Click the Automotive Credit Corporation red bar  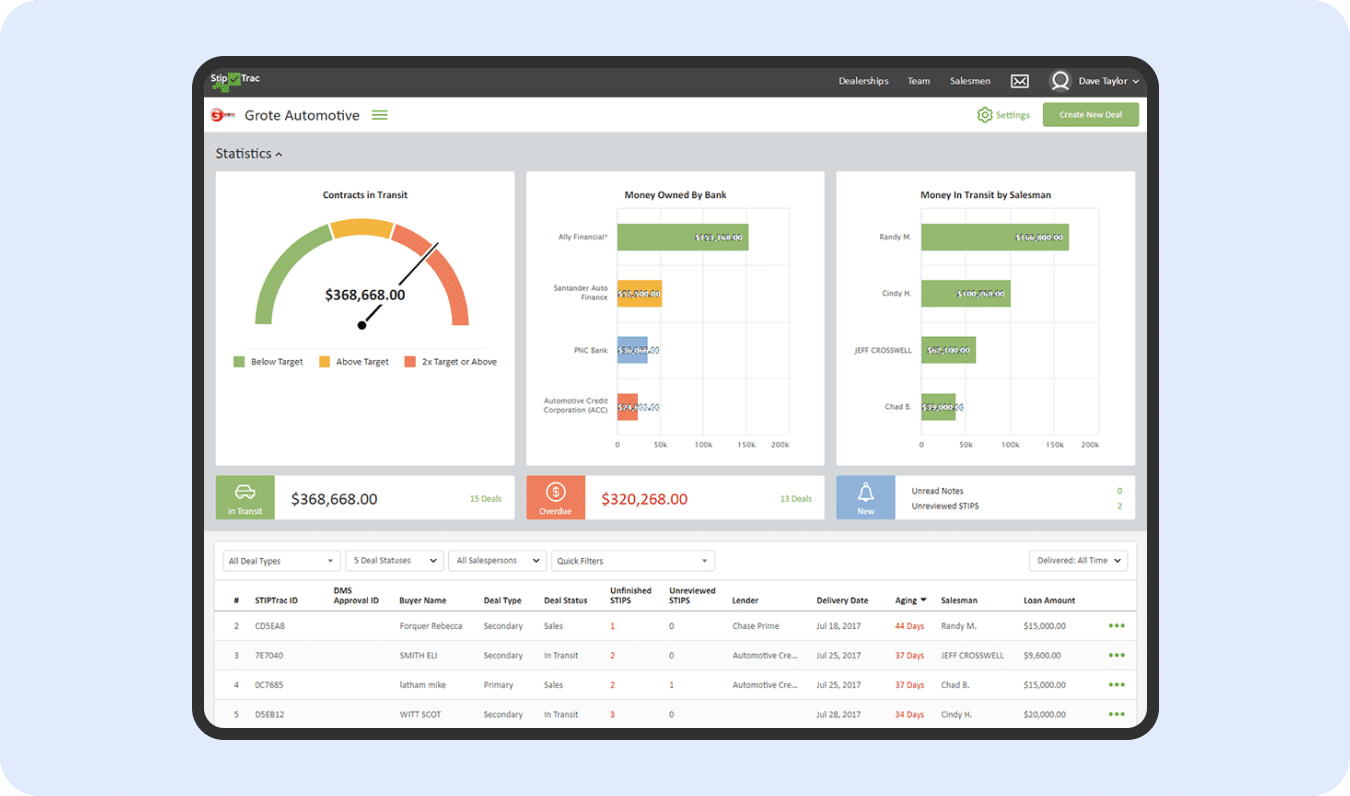pos(627,406)
